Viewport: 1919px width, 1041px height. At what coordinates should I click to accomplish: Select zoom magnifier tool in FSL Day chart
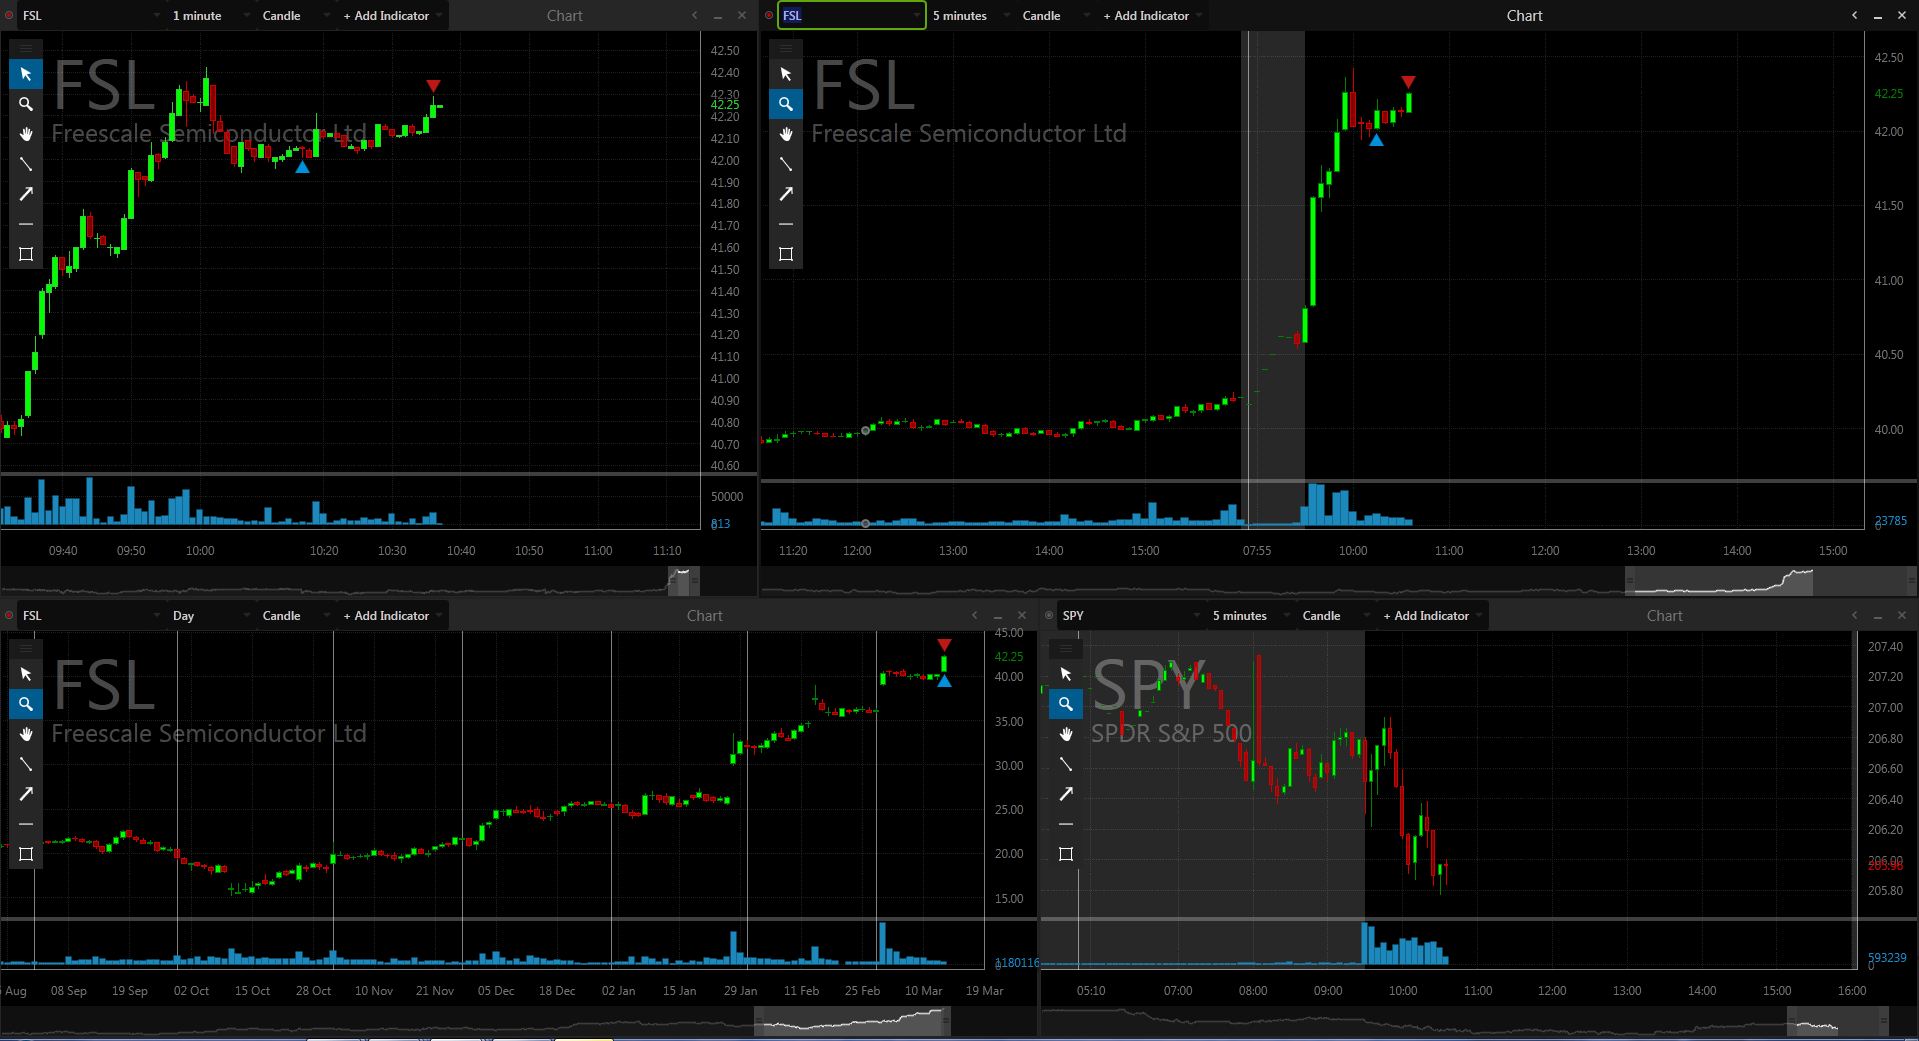pos(26,704)
